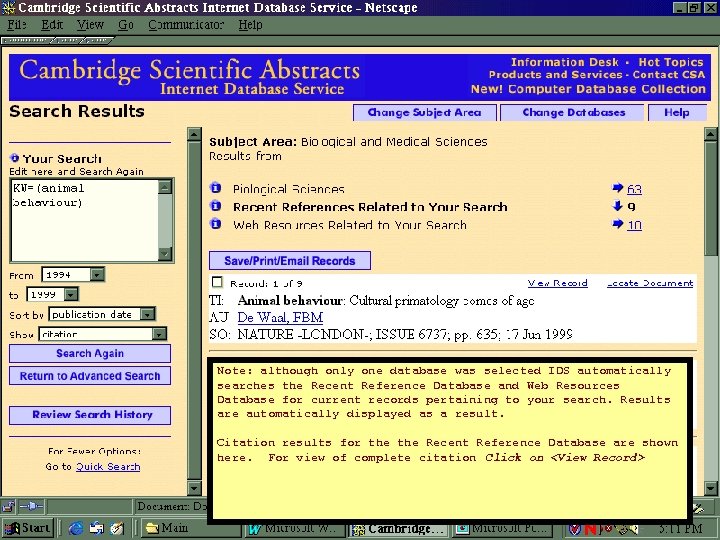
Task: Click the Products and Services header link
Action: 556,74
